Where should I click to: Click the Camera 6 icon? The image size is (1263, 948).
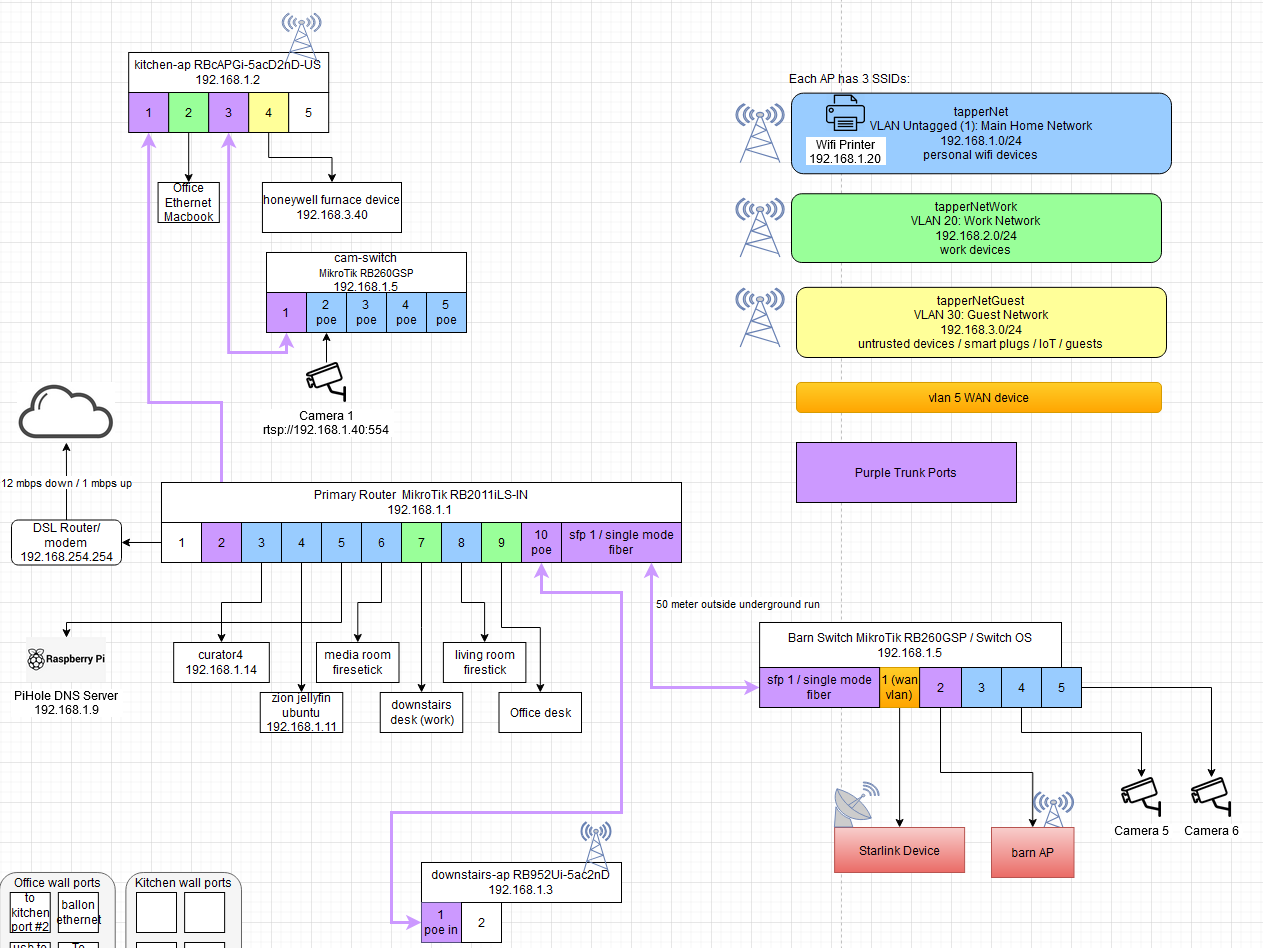1211,795
